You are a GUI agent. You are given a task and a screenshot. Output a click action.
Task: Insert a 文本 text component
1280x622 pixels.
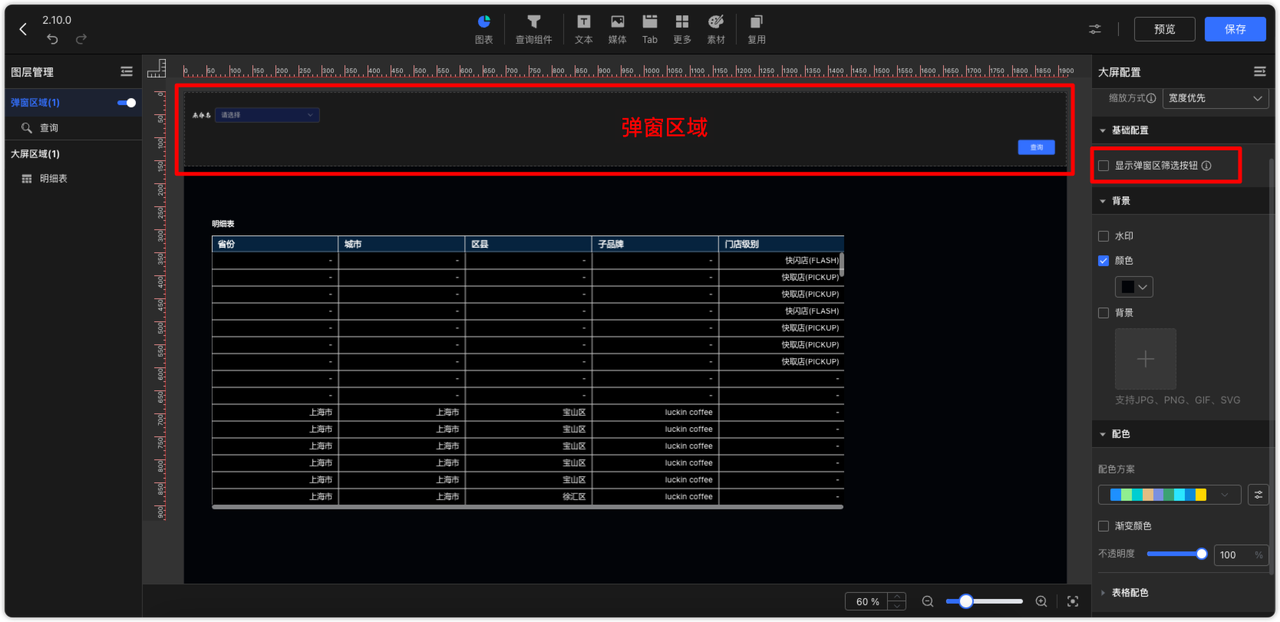583,28
